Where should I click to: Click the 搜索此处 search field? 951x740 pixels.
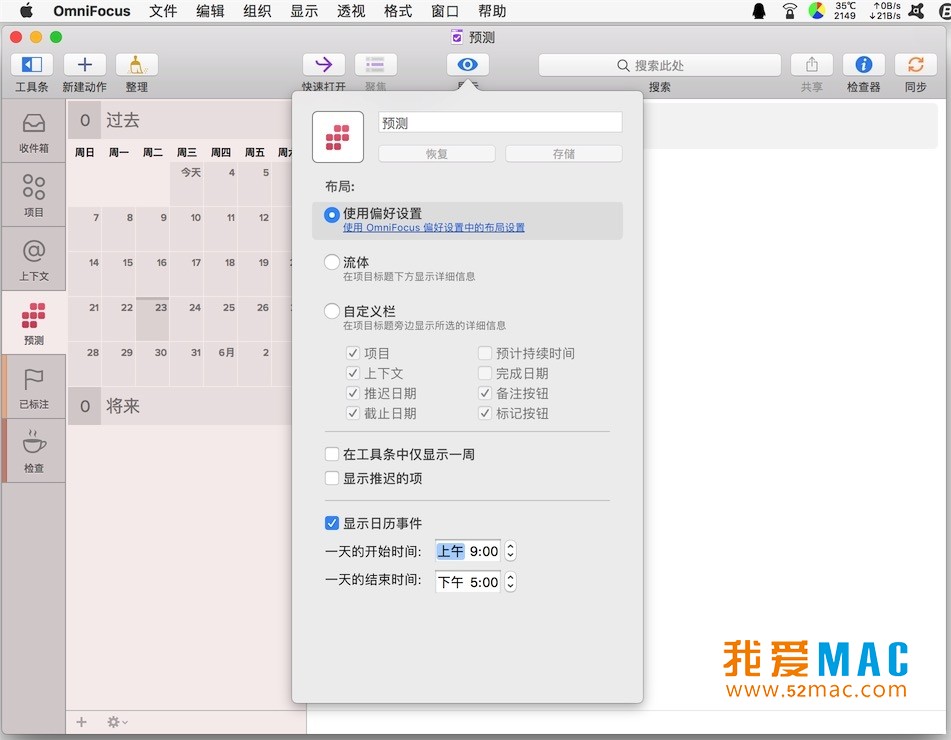point(660,65)
